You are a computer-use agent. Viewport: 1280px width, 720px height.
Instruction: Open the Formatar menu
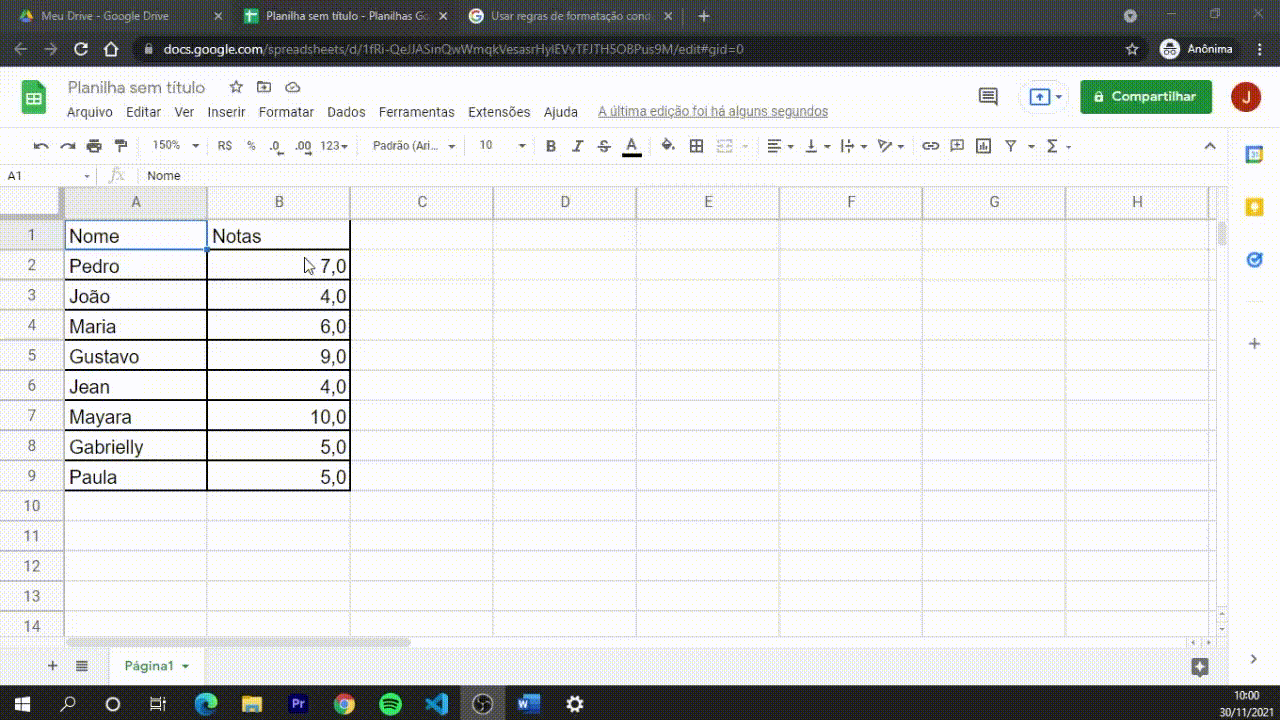pos(286,112)
